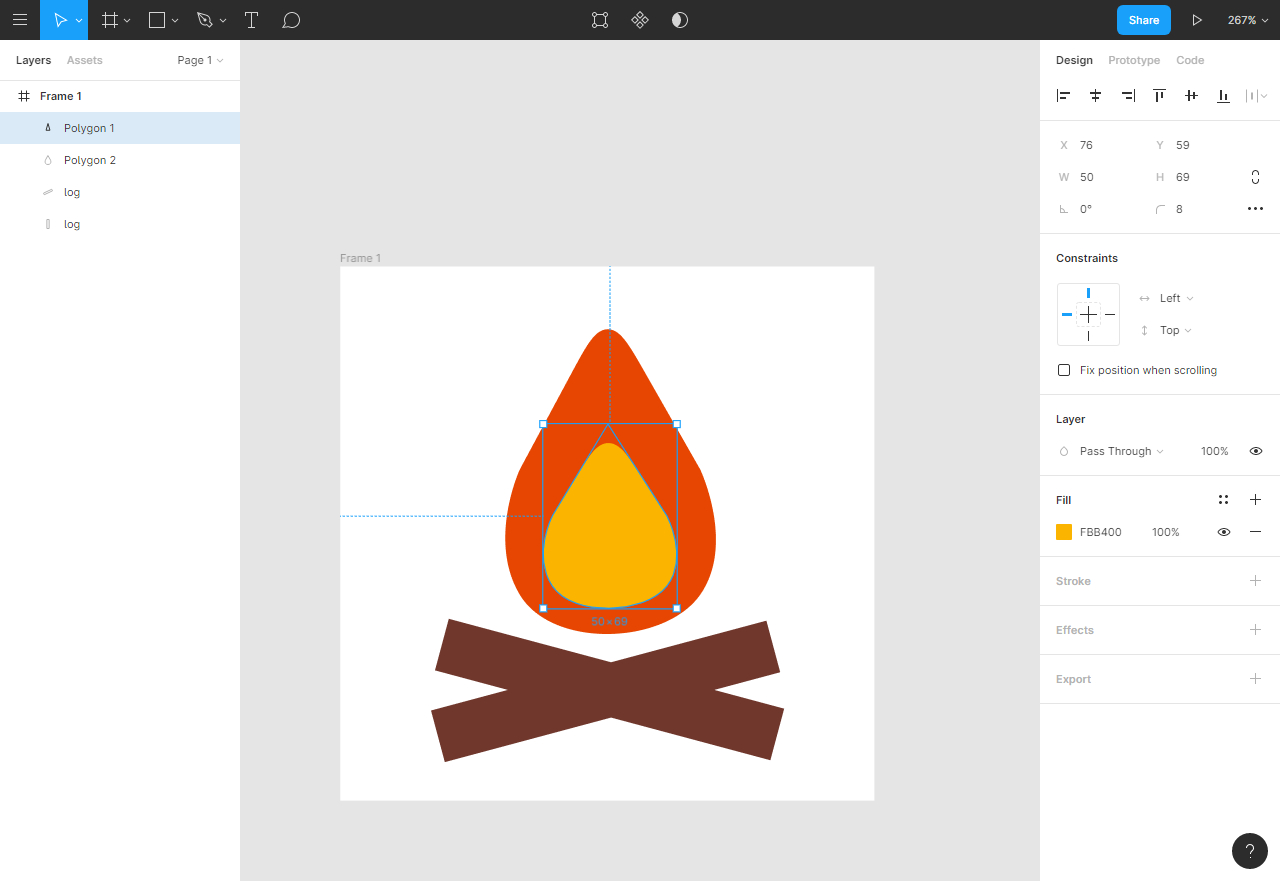Open the zoom 267% dropdown
Image resolution: width=1280 pixels, height=881 pixels.
pos(1247,20)
